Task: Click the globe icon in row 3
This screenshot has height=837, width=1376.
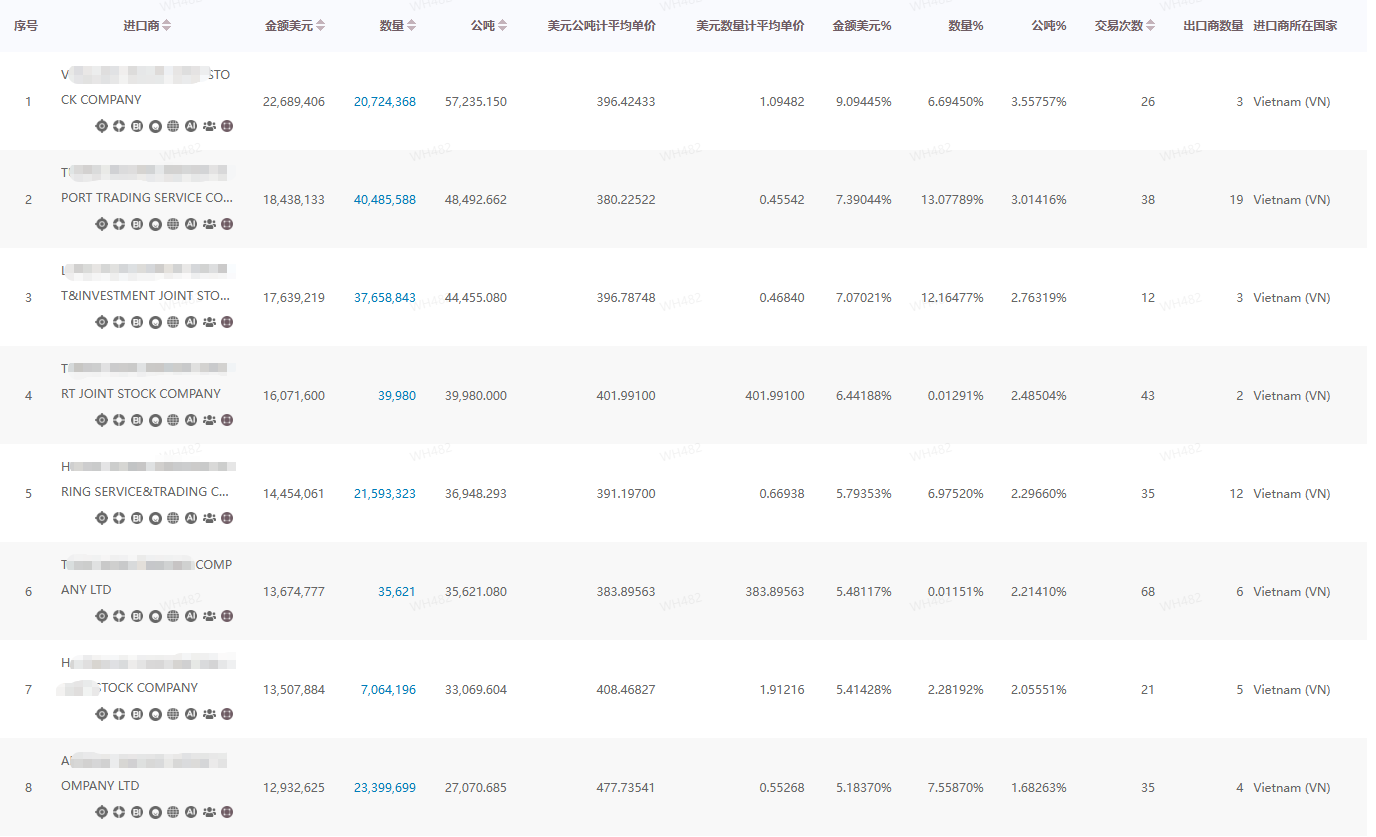Action: (x=173, y=322)
